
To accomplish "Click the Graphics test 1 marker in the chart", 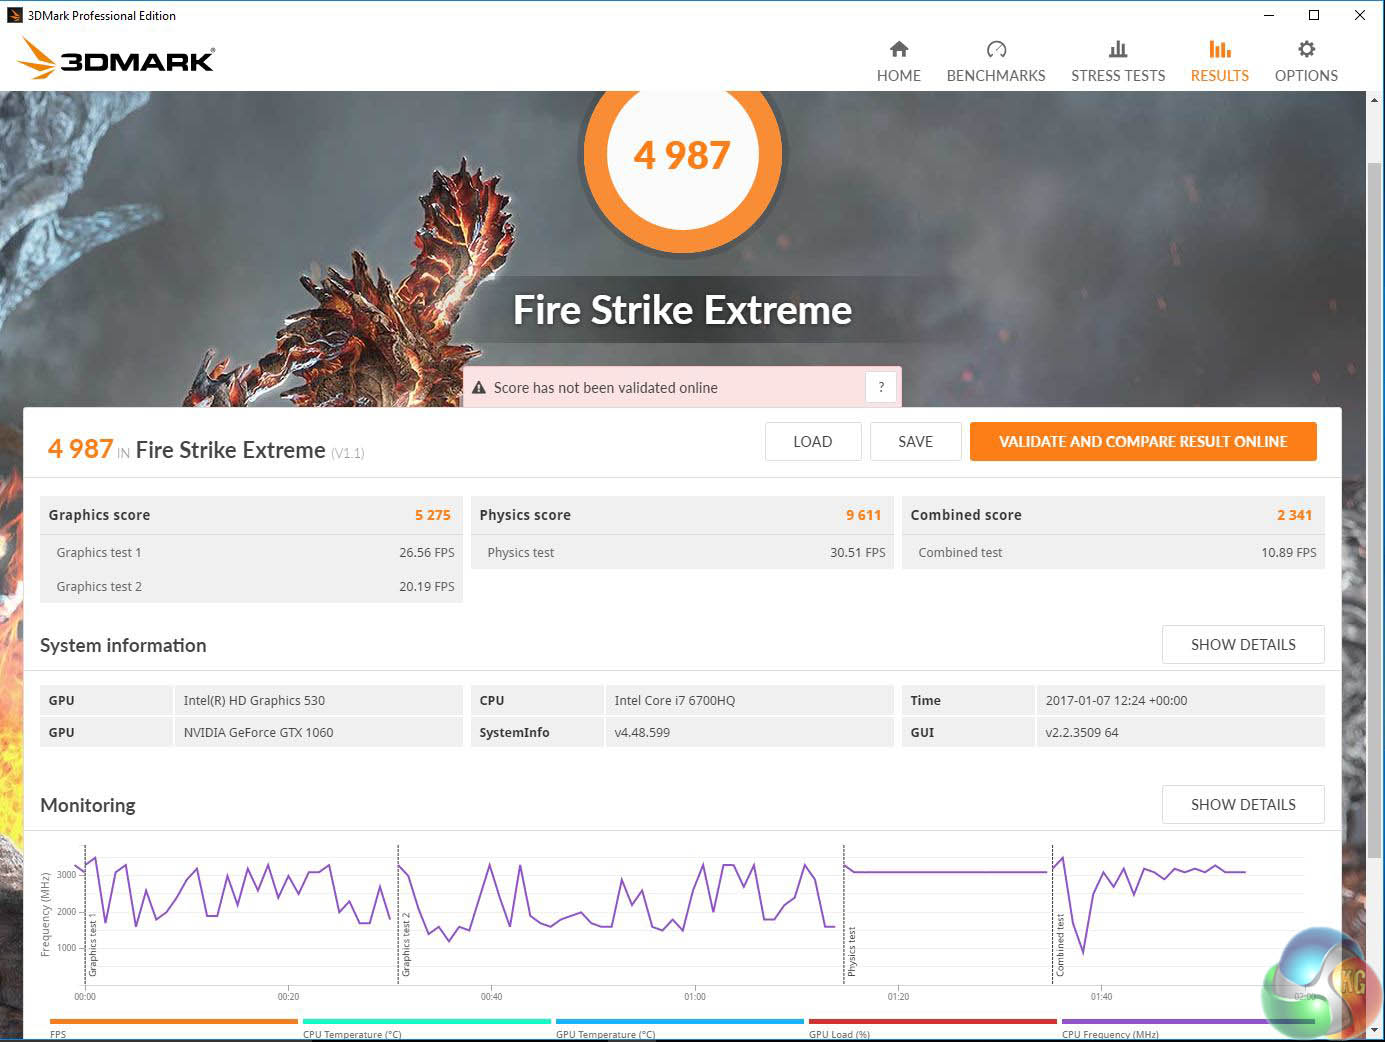I will (93, 945).
